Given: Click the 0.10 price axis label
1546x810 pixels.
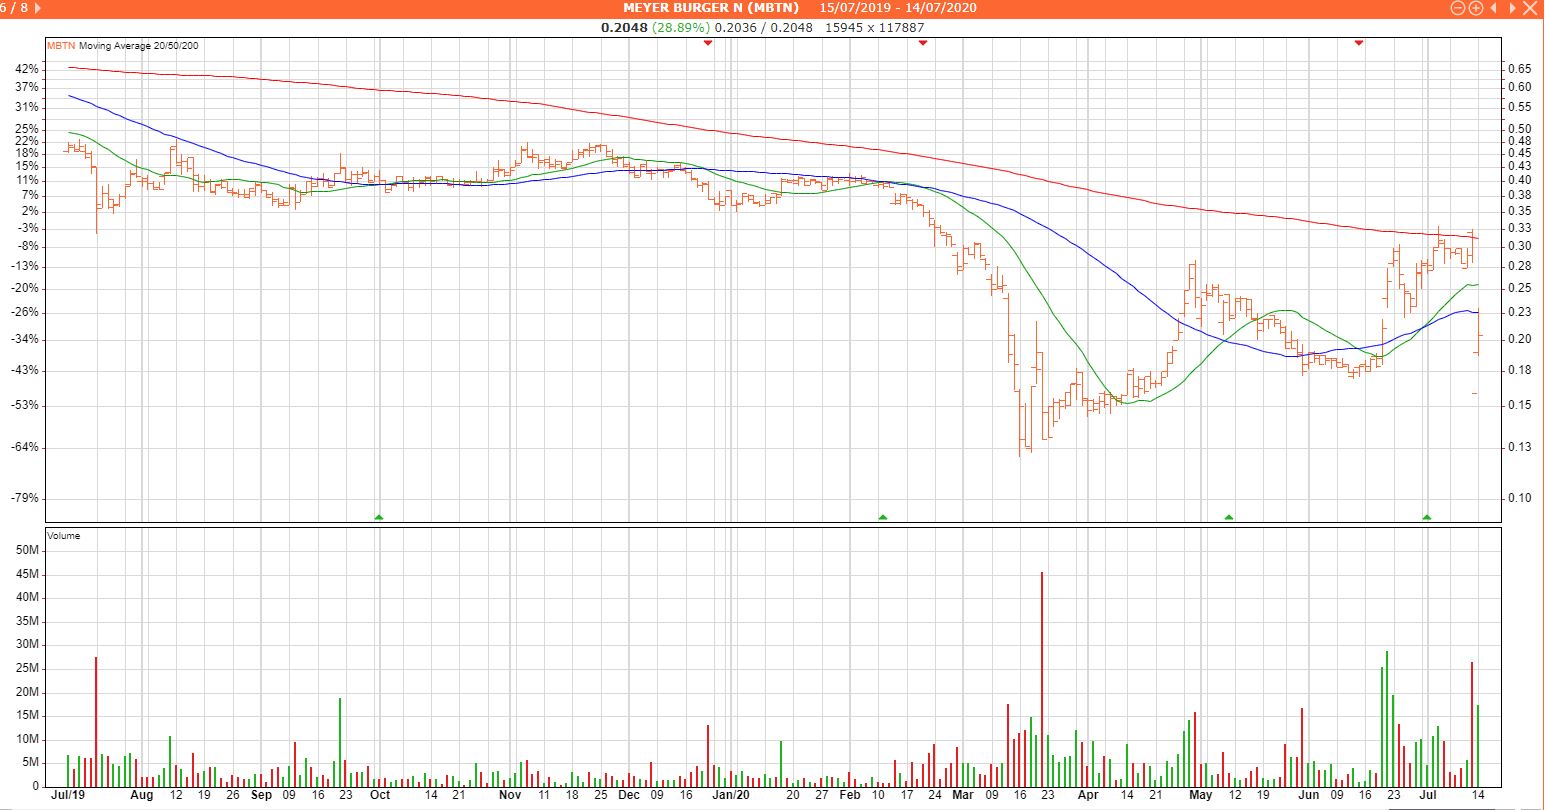Looking at the screenshot, I should pos(1519,498).
